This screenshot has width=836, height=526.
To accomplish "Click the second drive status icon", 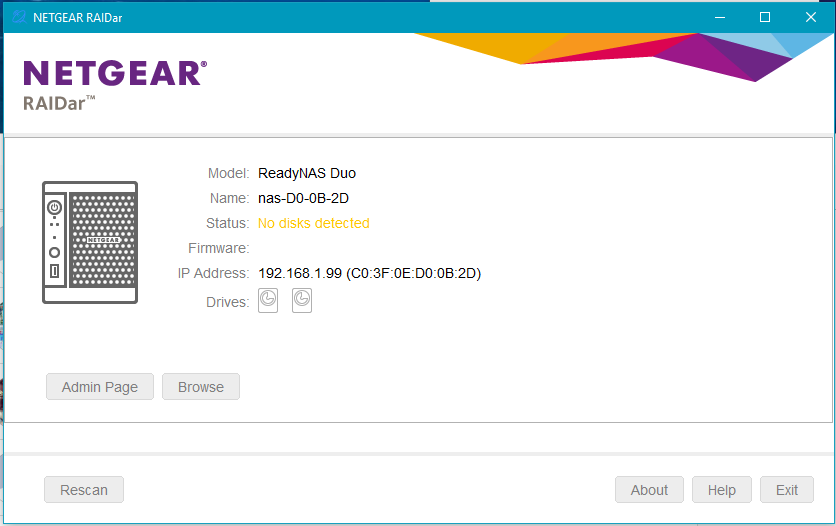I will 302,301.
